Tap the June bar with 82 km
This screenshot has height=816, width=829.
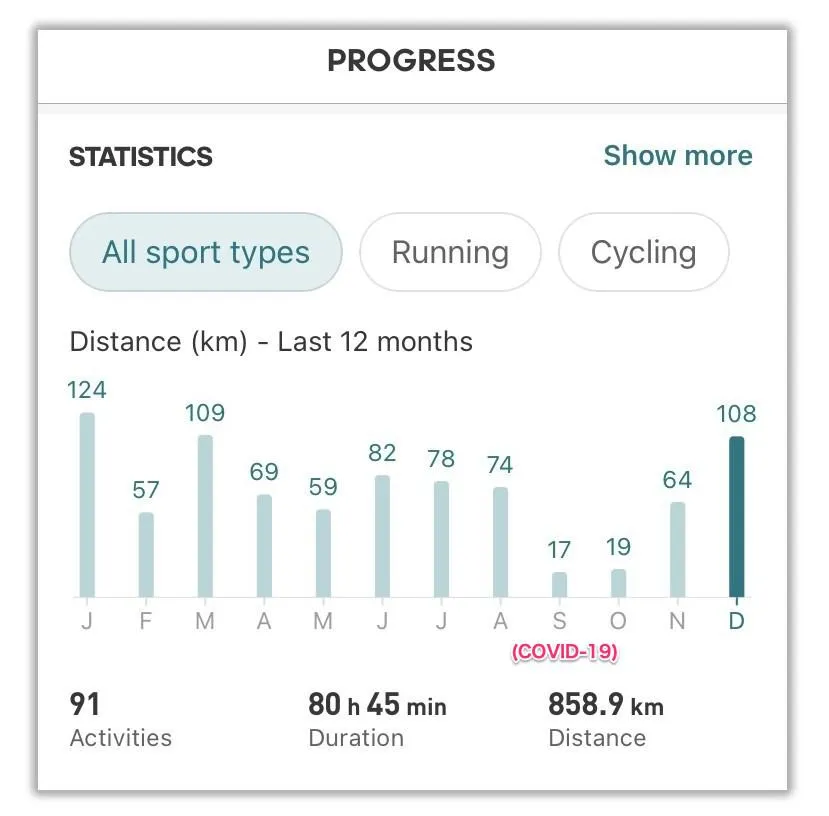(x=382, y=536)
